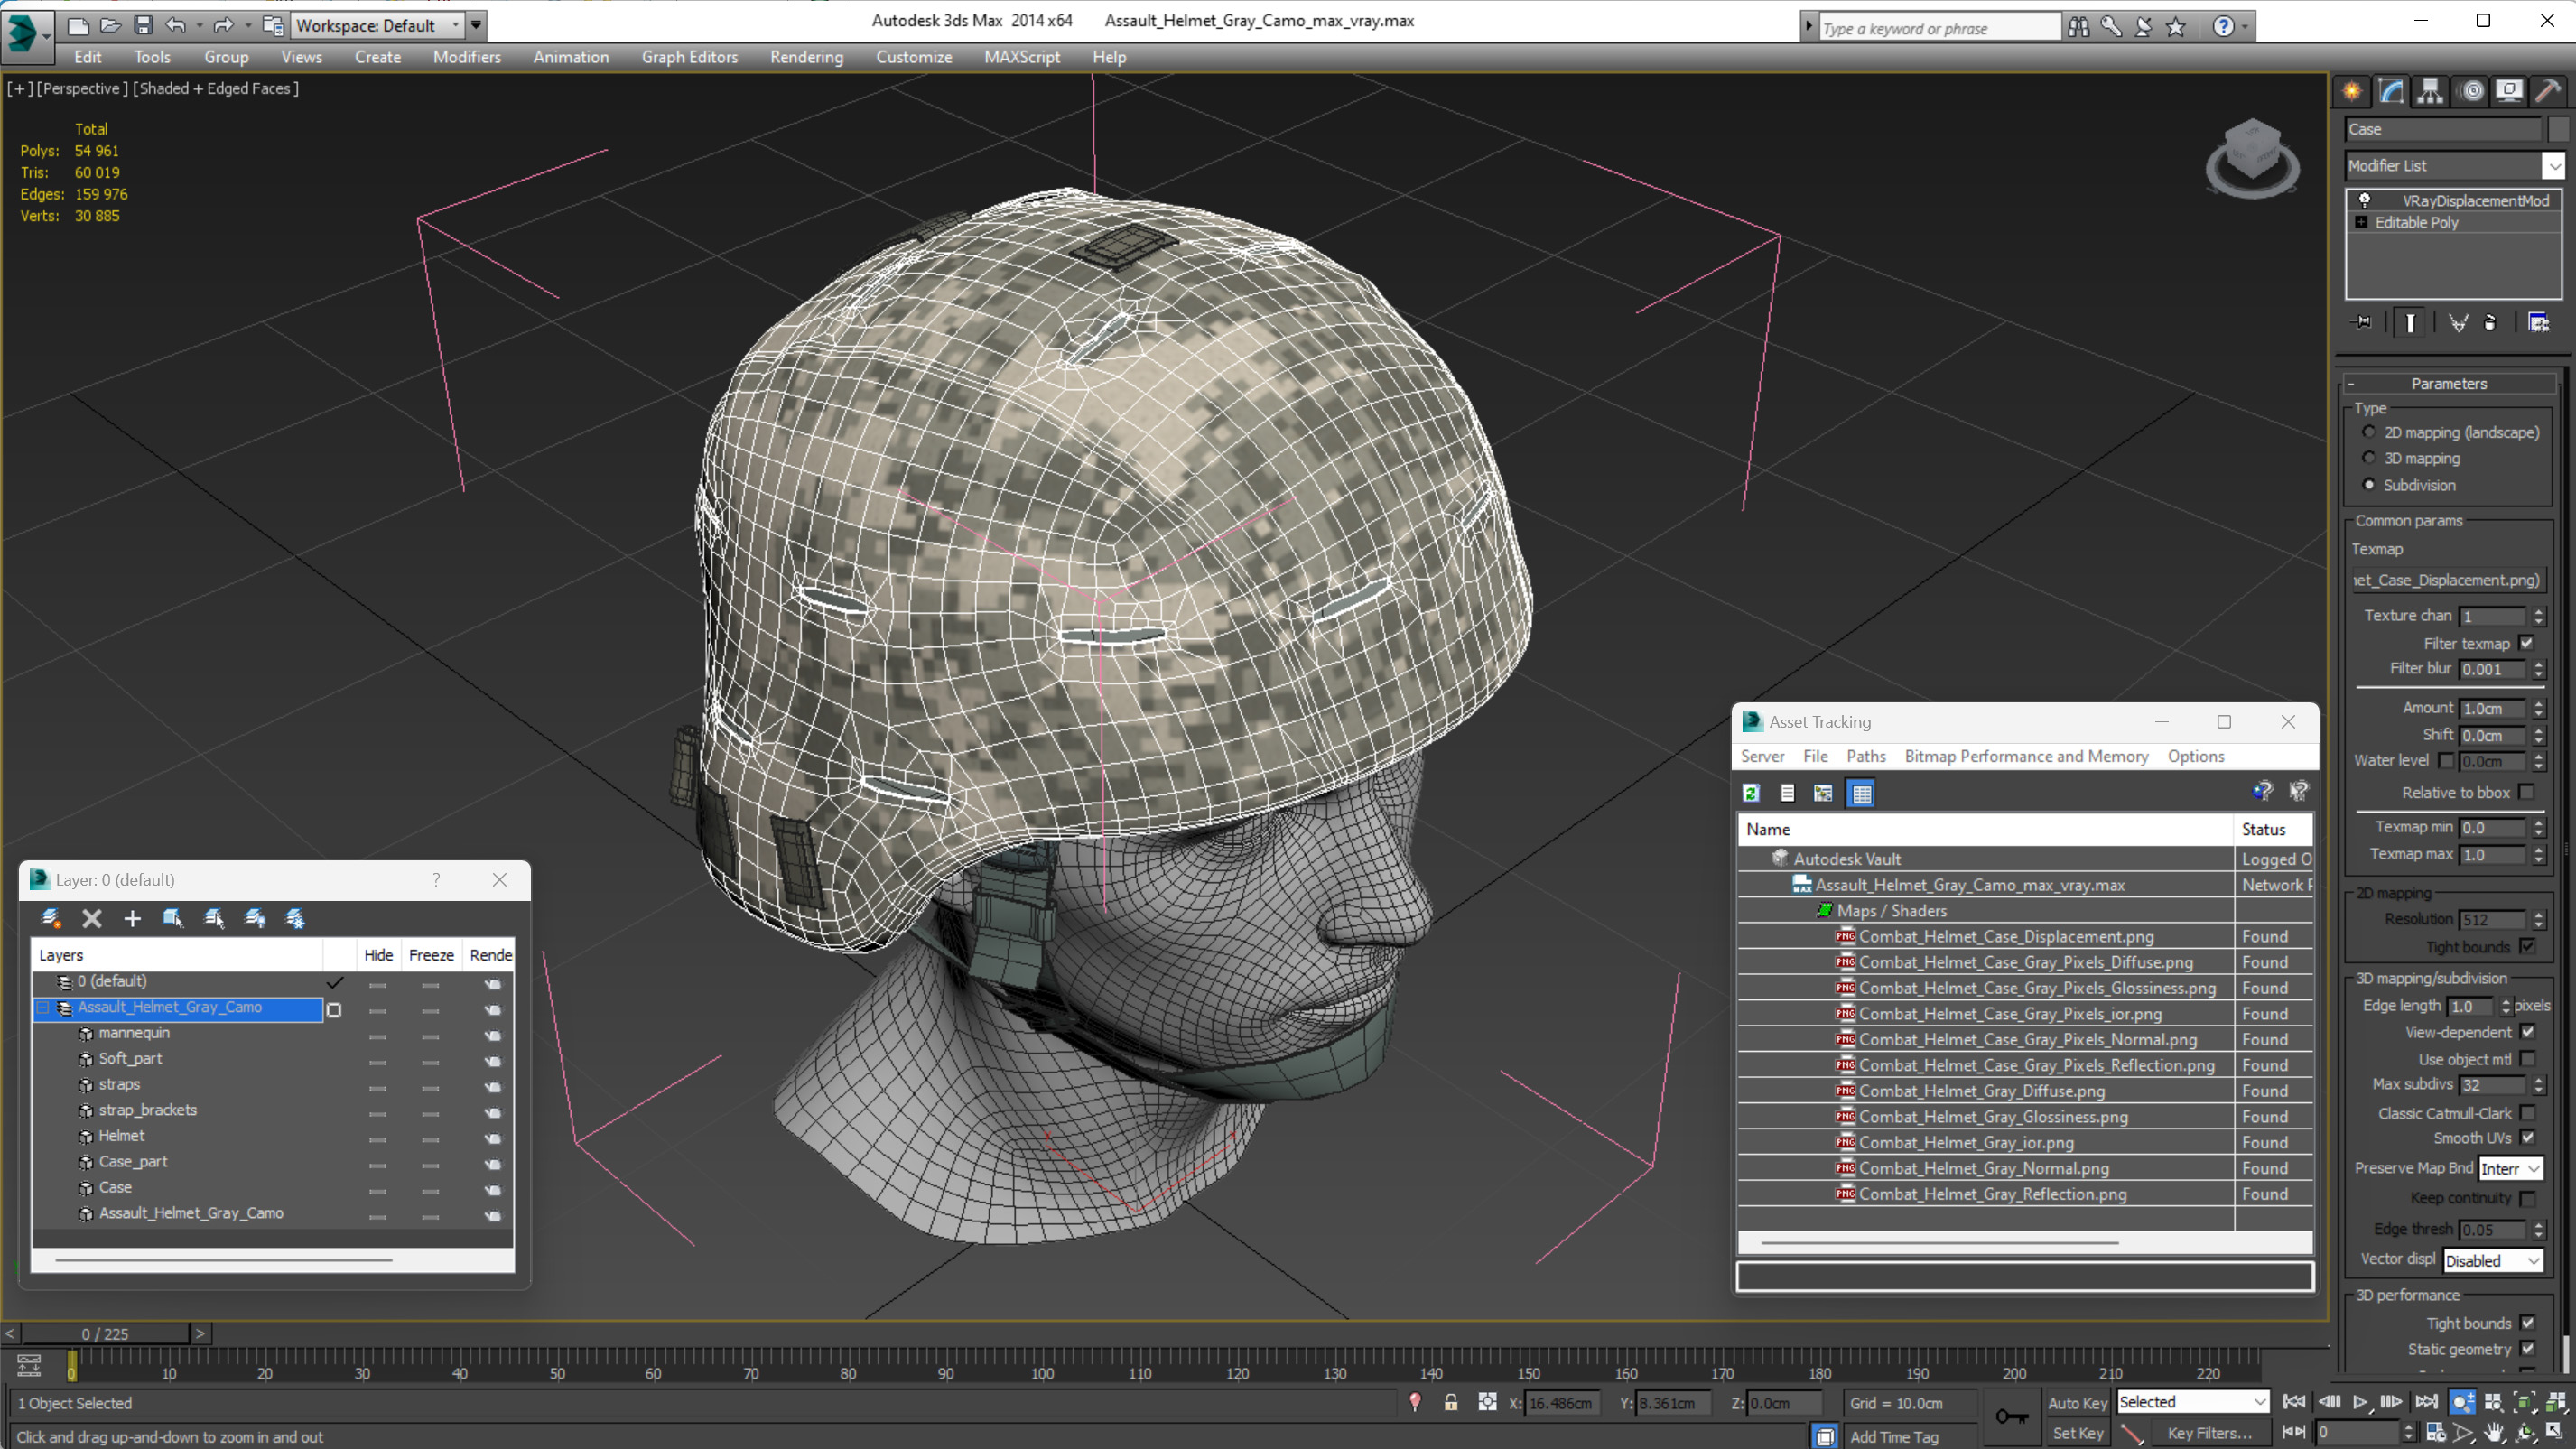Viewport: 2576px width, 1449px height.
Task: Collapse the Parameters rollout
Action: point(2448,384)
